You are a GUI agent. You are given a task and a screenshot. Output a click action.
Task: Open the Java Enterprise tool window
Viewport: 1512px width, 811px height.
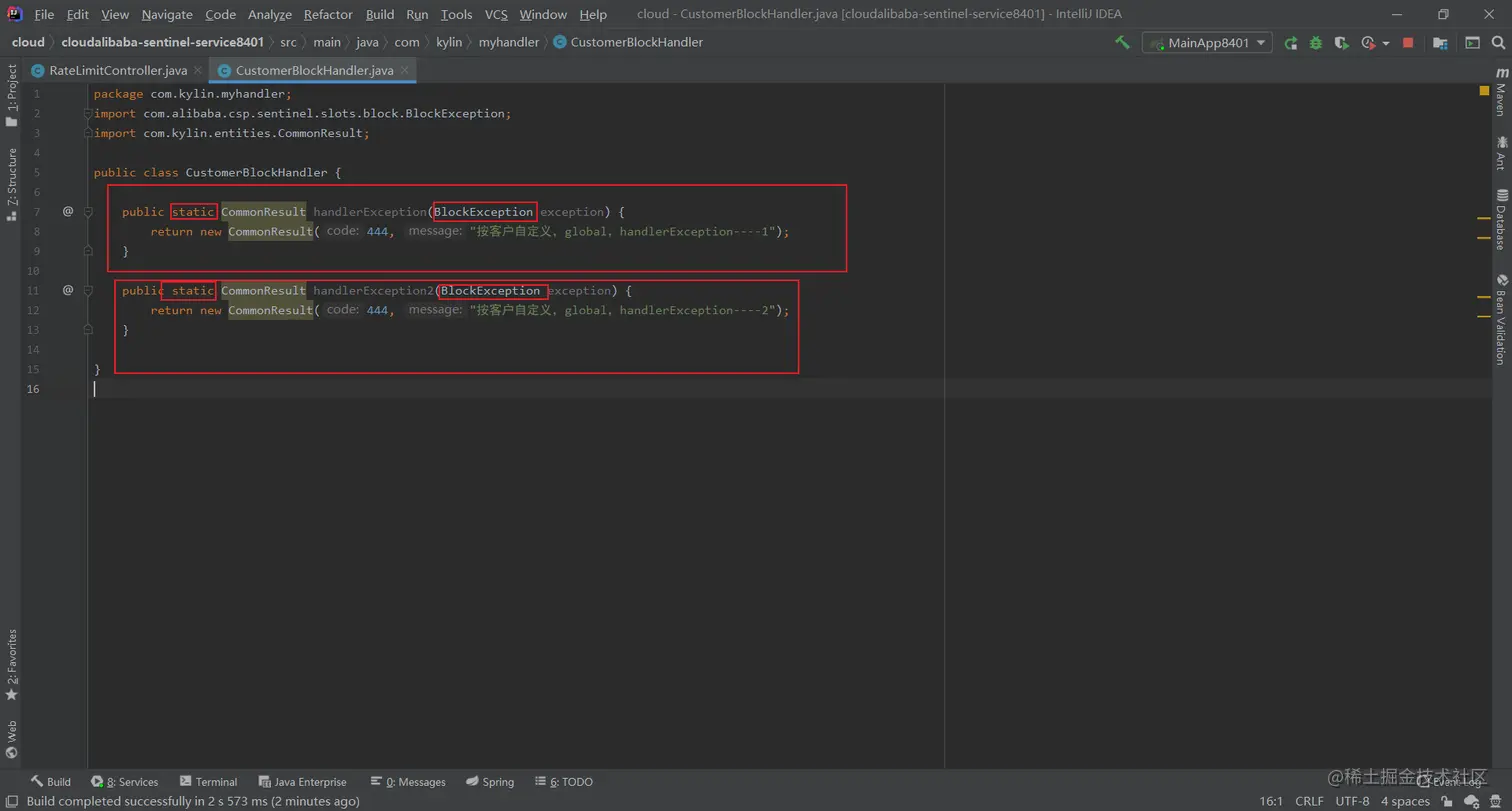303,782
